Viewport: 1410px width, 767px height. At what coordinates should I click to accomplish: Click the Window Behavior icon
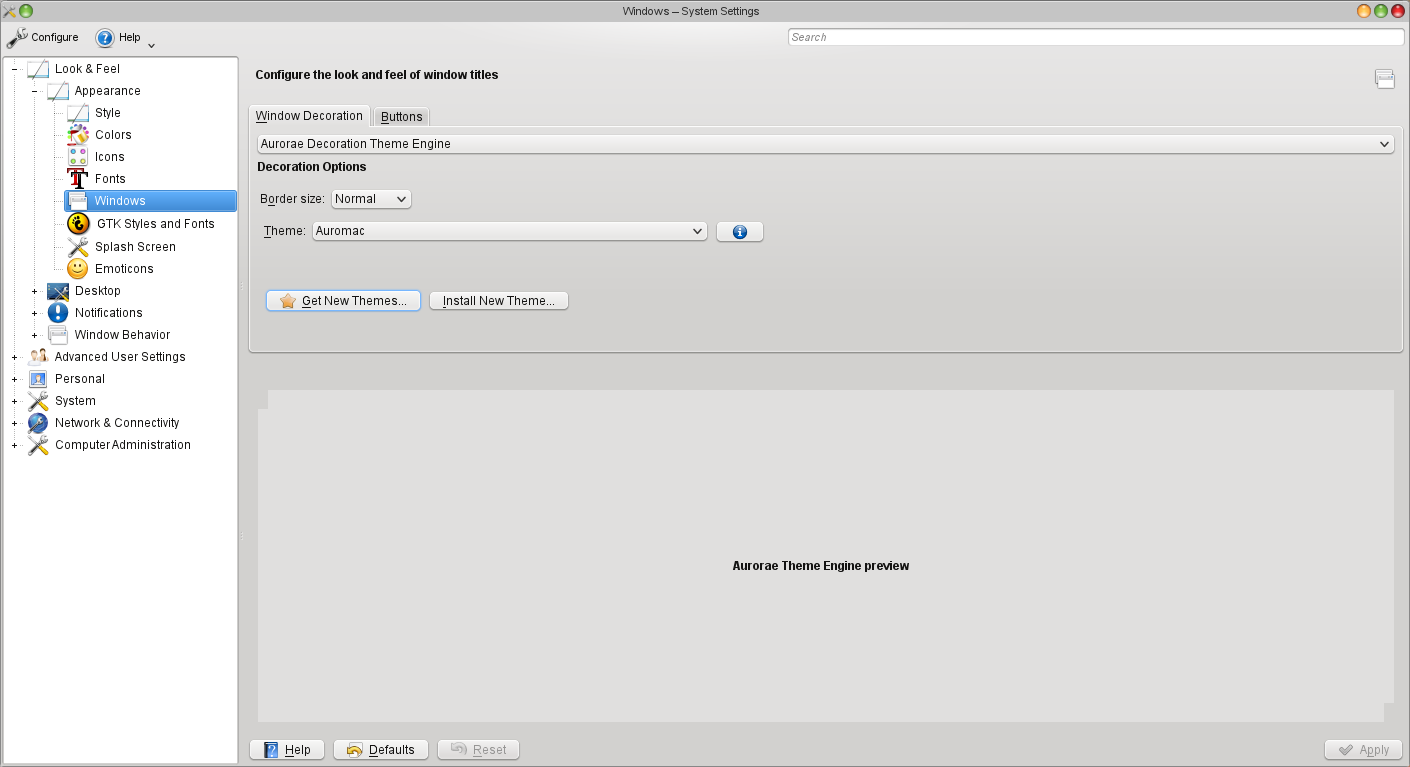coord(58,335)
